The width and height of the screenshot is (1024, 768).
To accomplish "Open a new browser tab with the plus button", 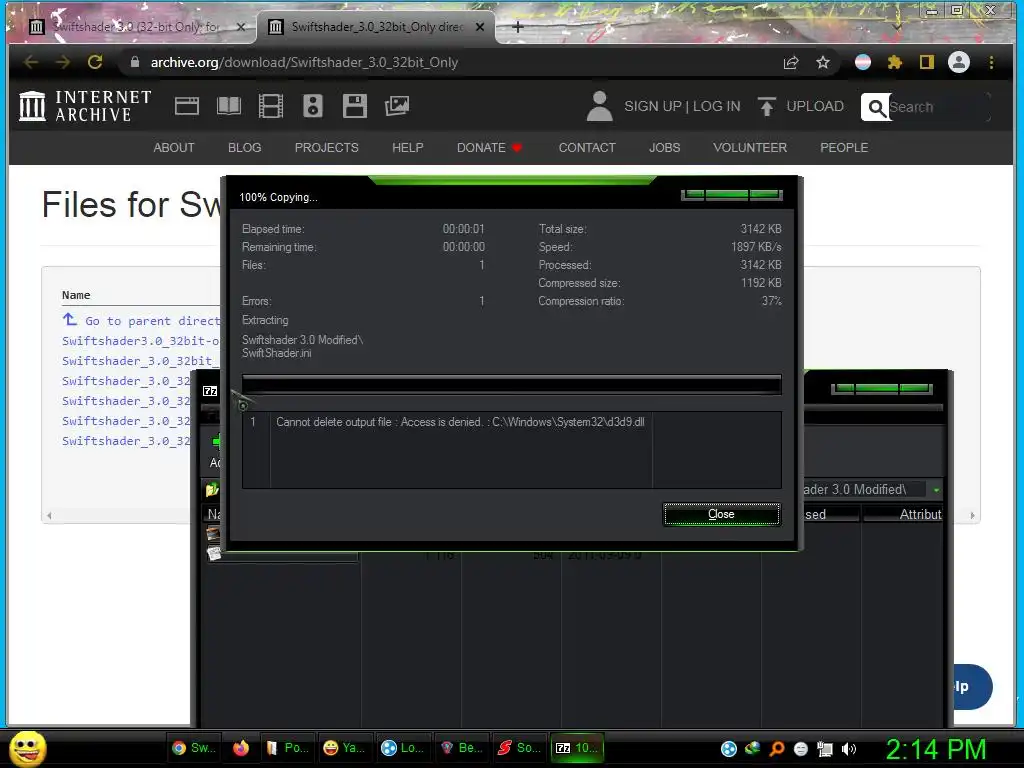I will (518, 27).
